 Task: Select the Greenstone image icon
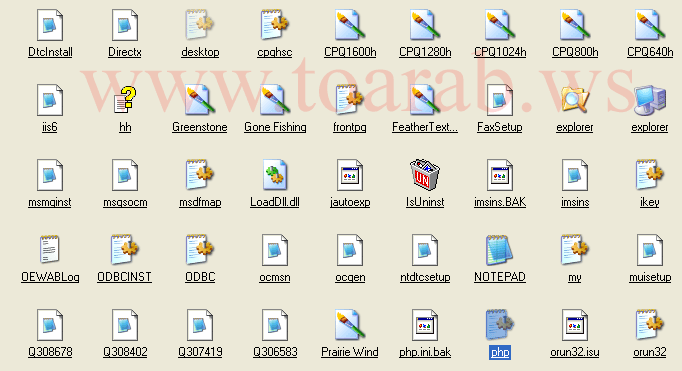point(200,100)
